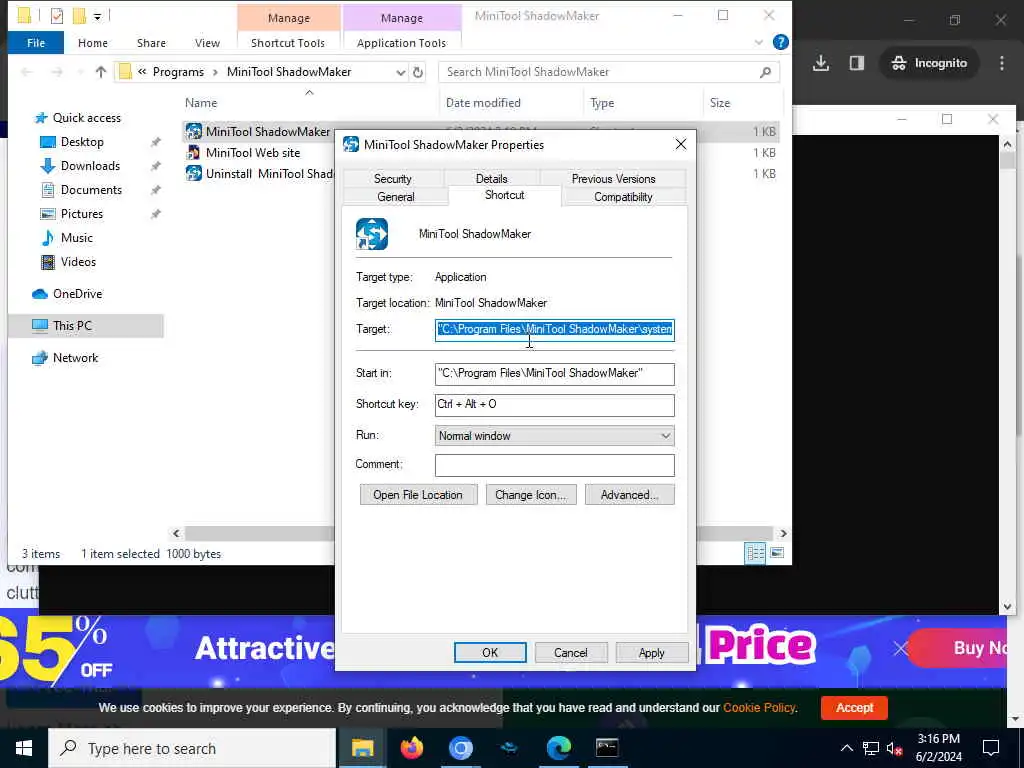Dismiss the promo banner with X
The image size is (1024, 768).
pos(901,648)
